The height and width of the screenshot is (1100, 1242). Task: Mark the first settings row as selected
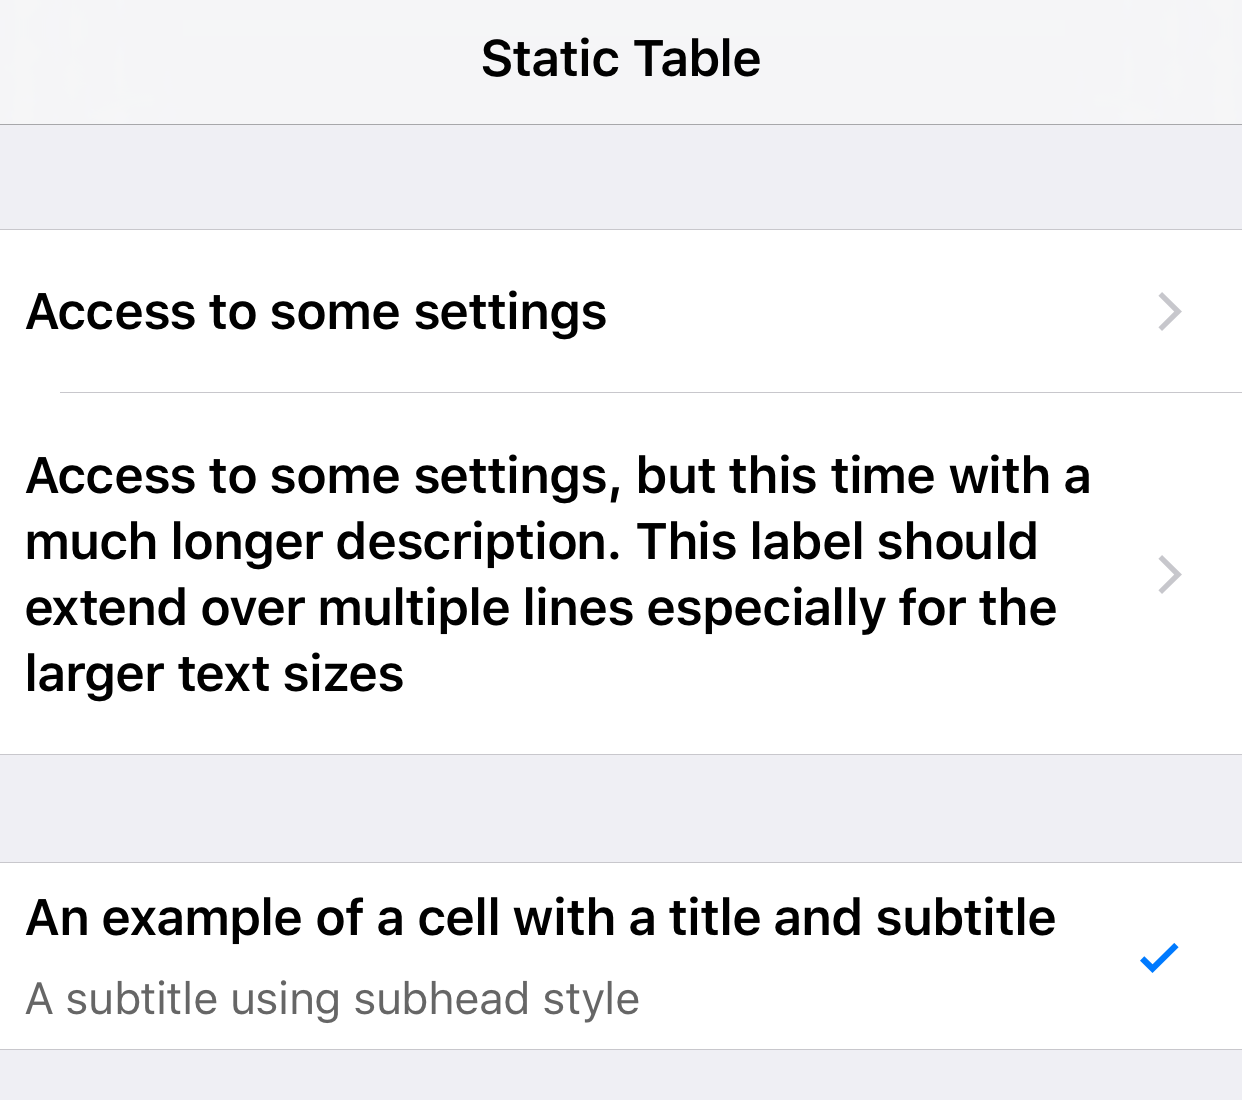[x=500, y=312]
